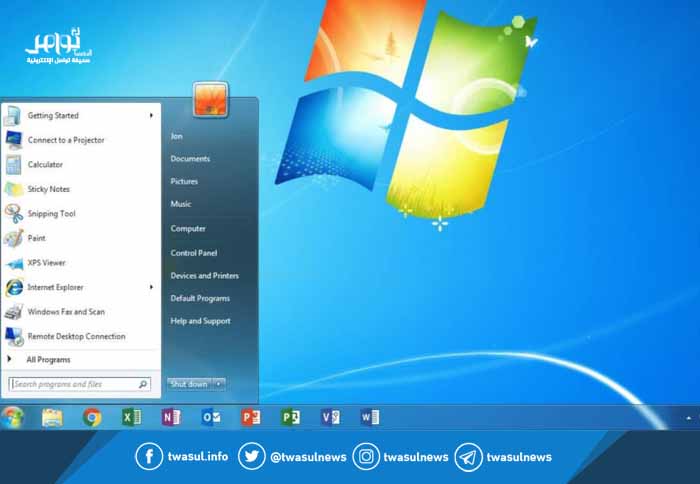Click the user account picture
The width and height of the screenshot is (700, 484).
(x=211, y=100)
